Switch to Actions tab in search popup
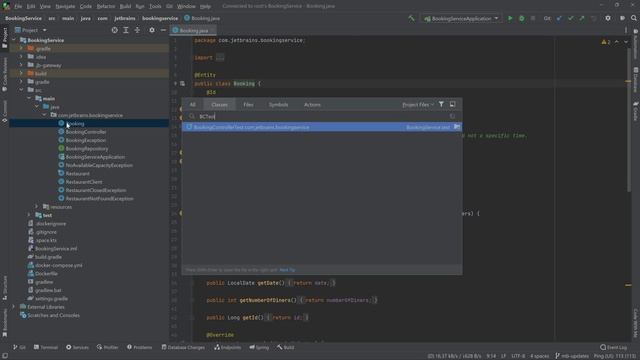The width and height of the screenshot is (640, 360). tap(312, 105)
